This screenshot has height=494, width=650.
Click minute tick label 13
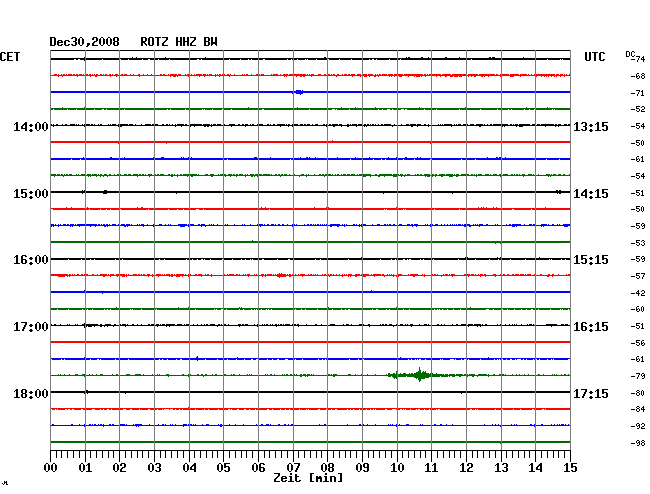click(501, 468)
